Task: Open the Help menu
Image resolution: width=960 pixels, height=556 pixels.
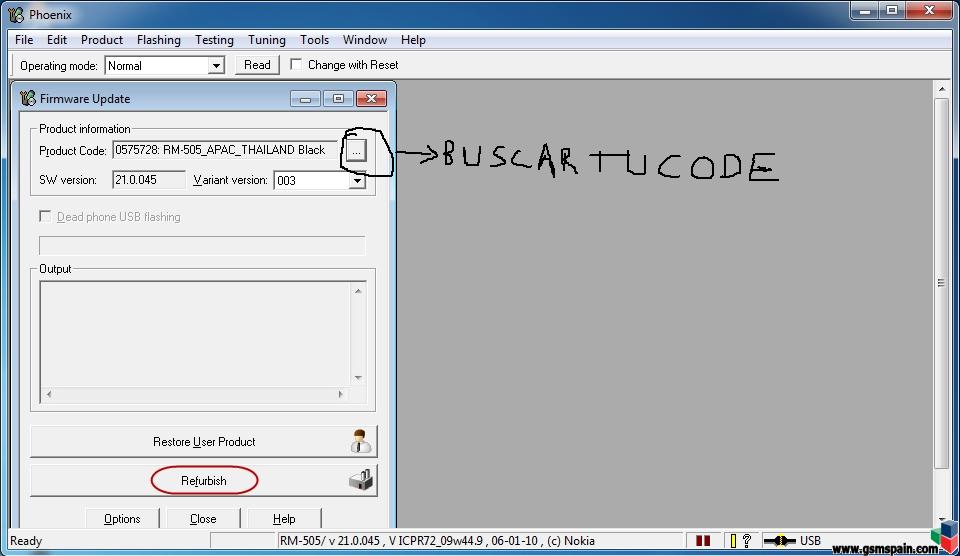Action: point(413,40)
